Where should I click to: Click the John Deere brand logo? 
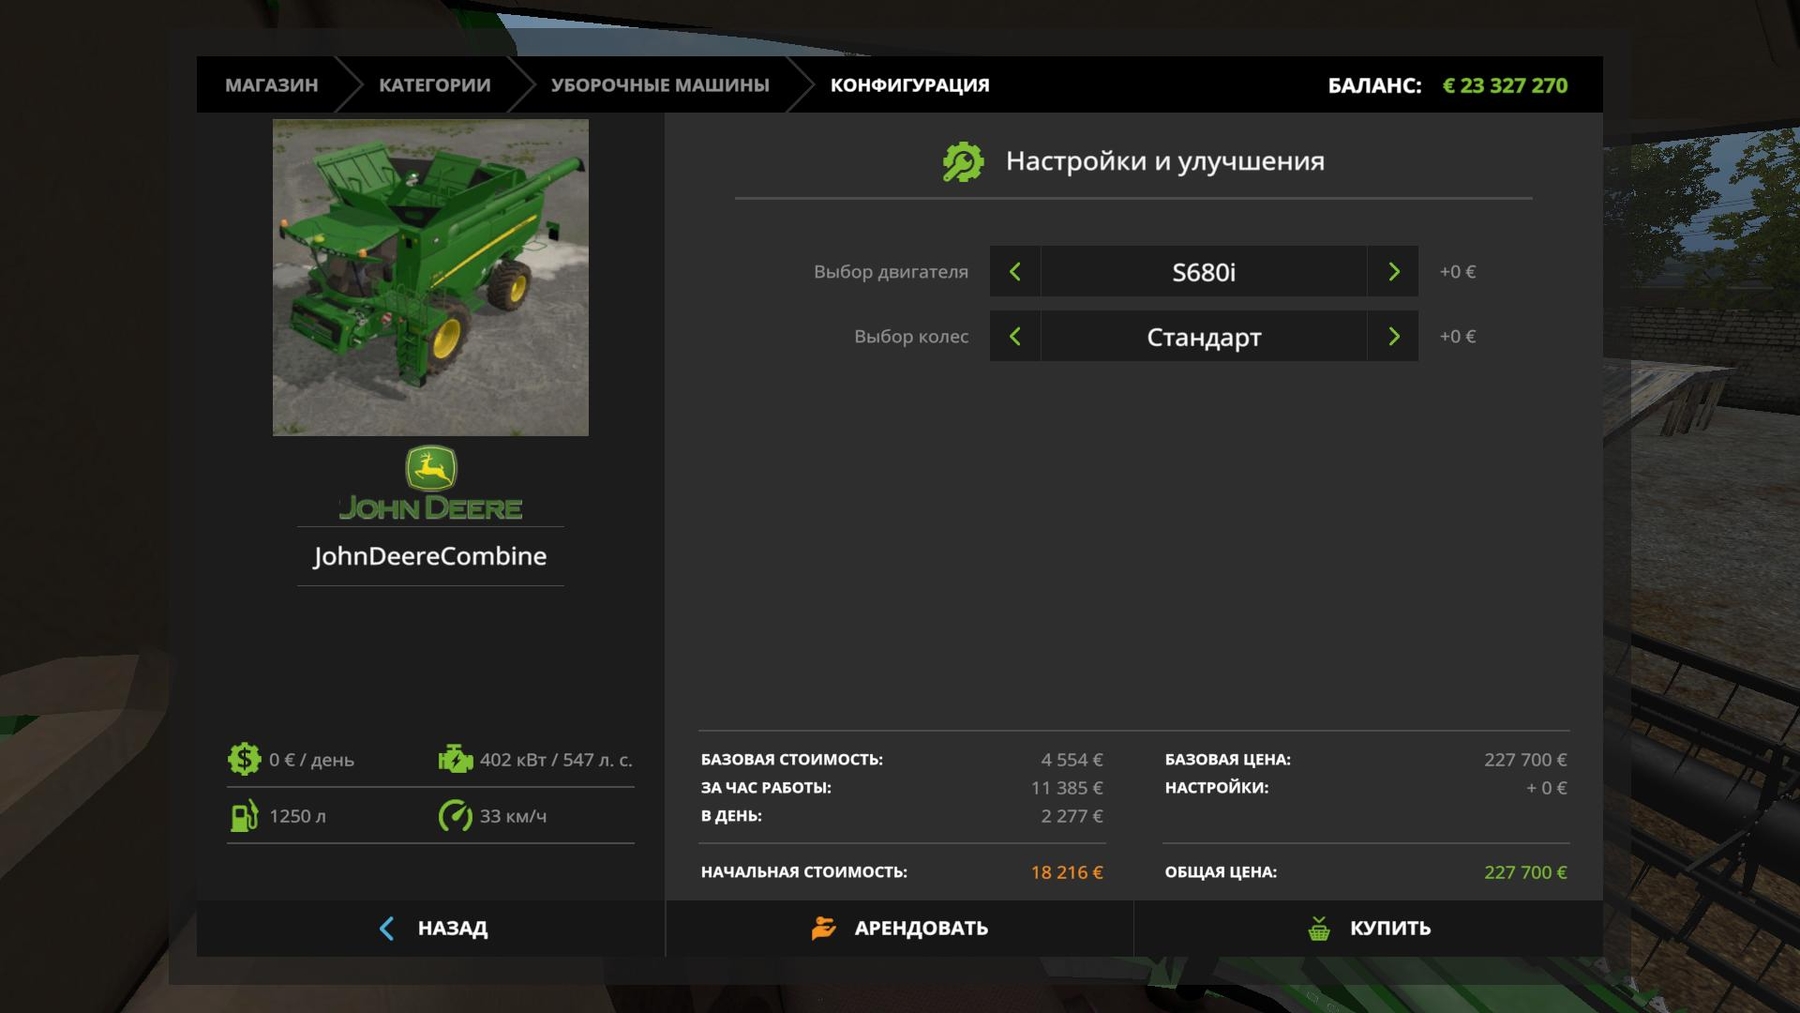click(430, 483)
